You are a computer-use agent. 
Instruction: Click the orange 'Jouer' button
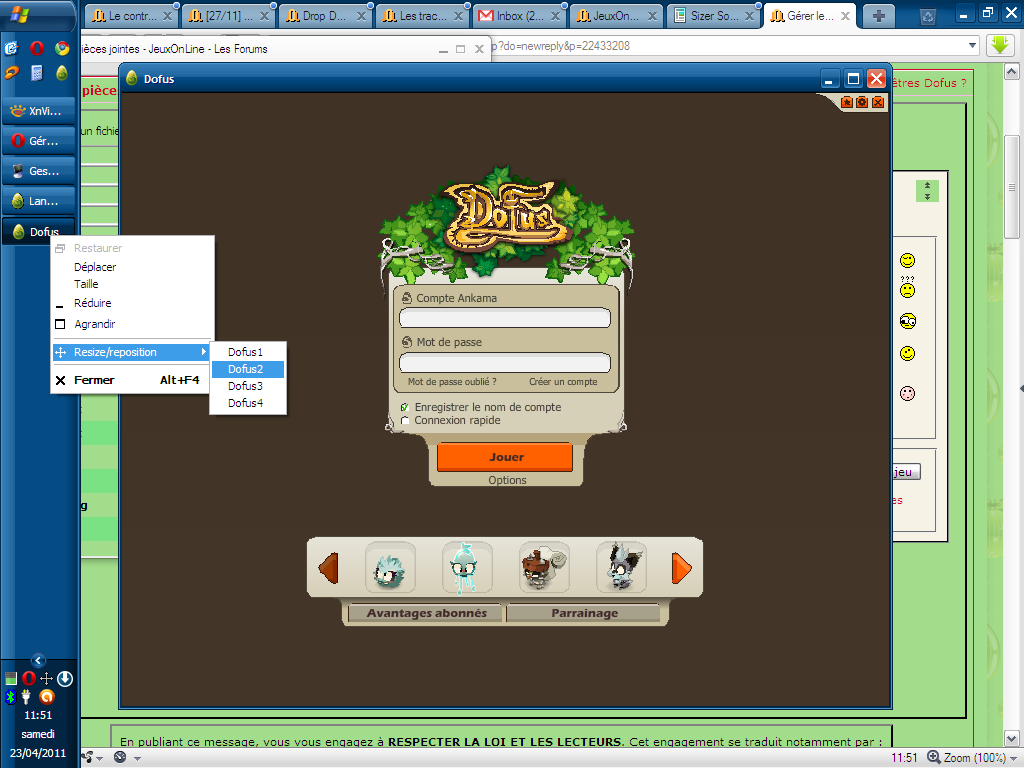(505, 457)
